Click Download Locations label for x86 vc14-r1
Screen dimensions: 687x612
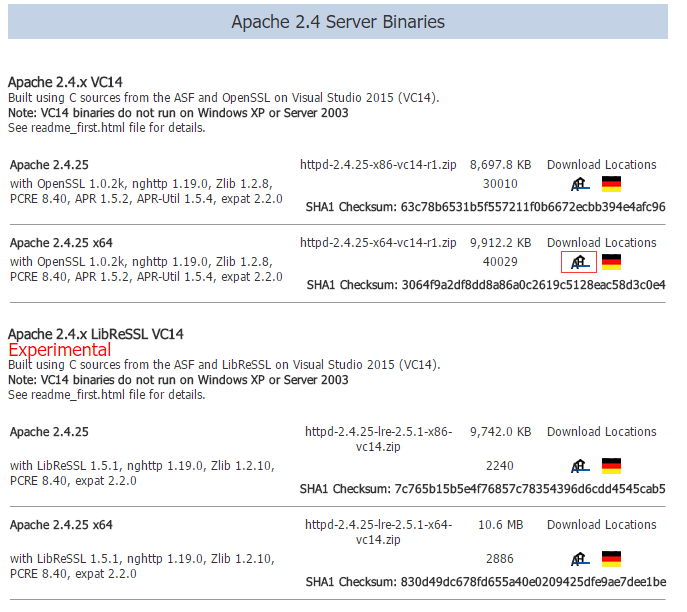tap(602, 165)
